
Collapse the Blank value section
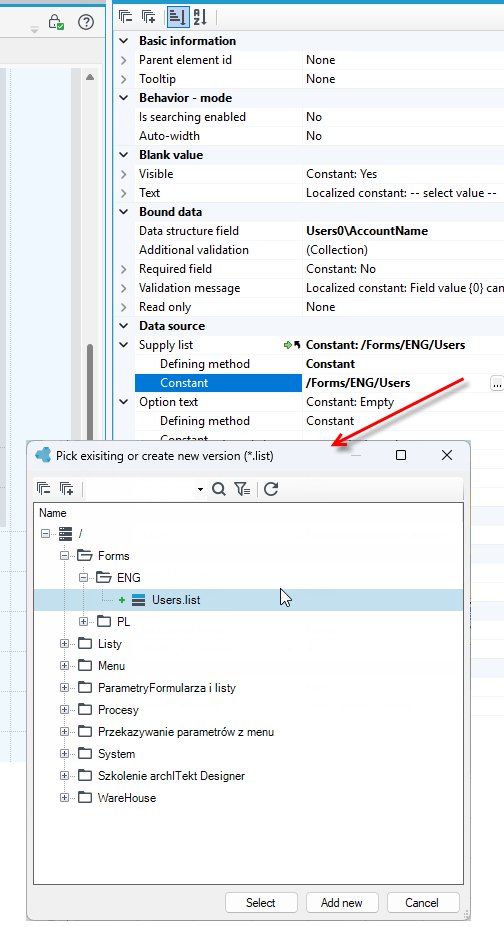(123, 155)
